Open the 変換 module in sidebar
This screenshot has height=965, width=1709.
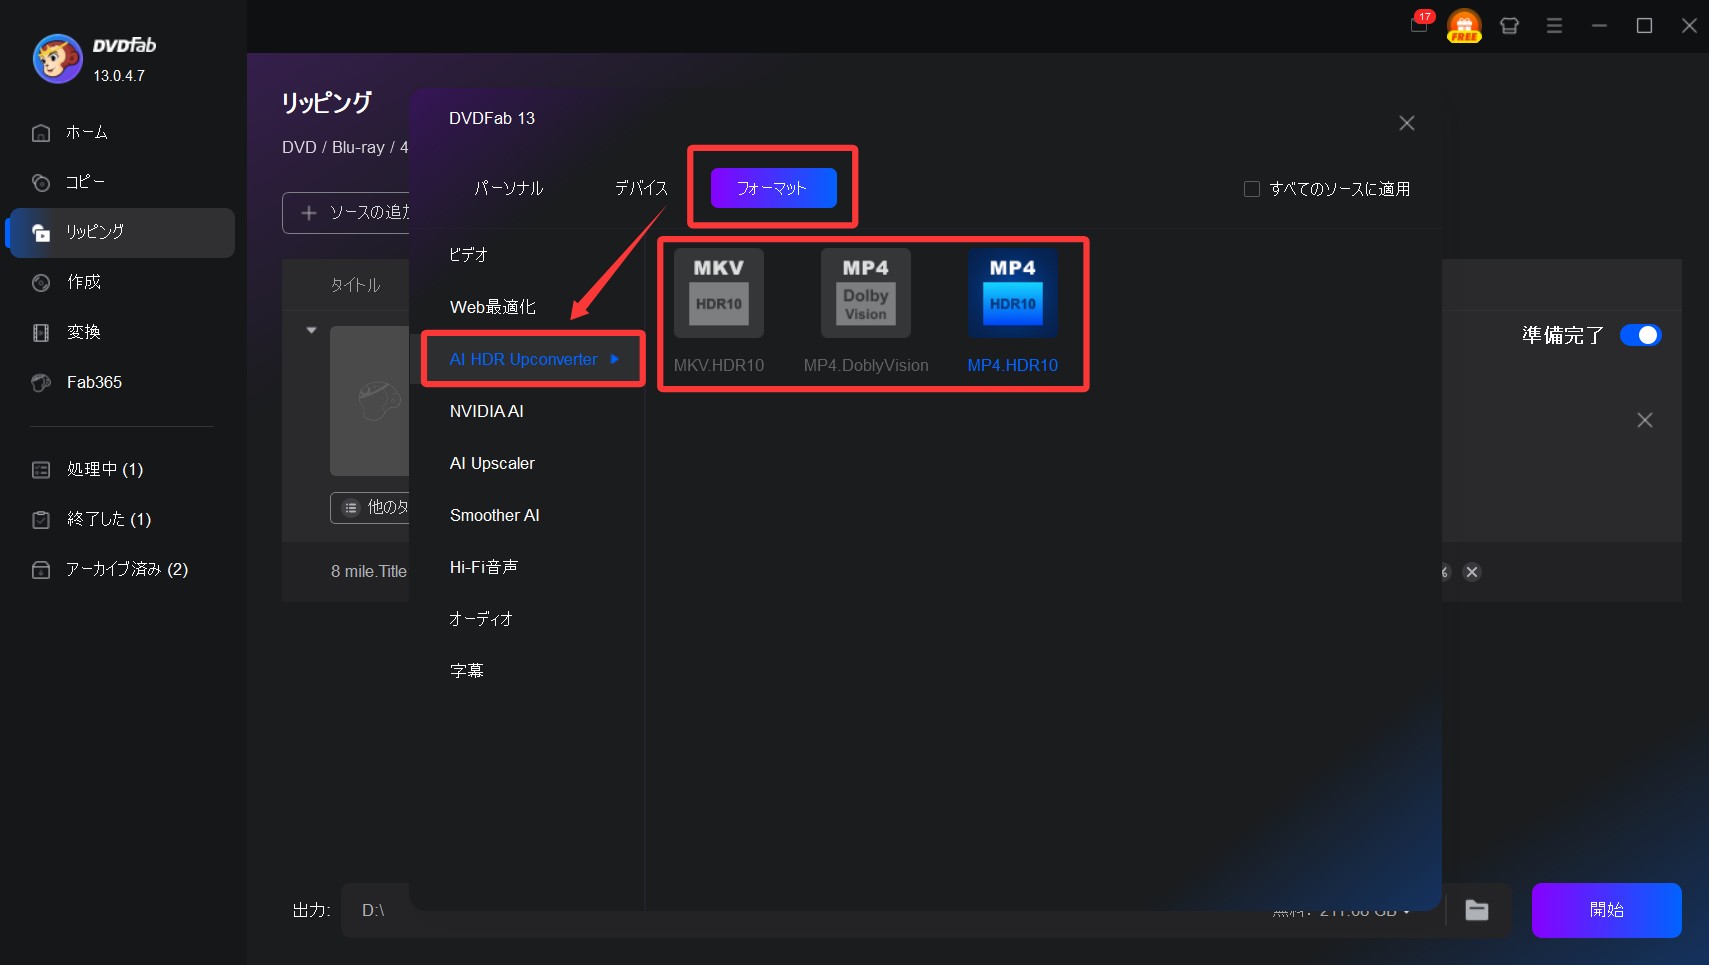coord(122,332)
